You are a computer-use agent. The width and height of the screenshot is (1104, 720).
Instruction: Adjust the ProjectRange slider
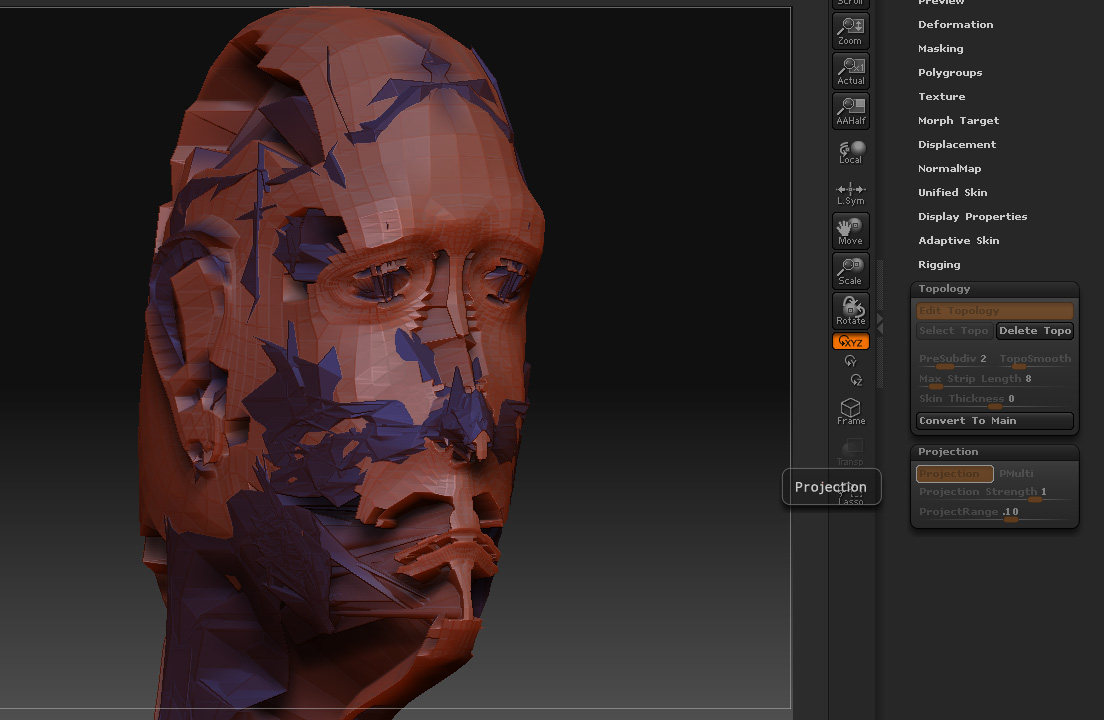pyautogui.click(x=994, y=512)
